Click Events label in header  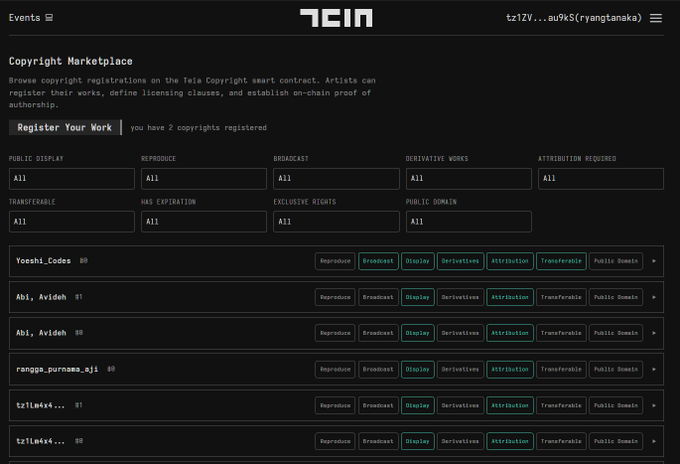click(24, 18)
